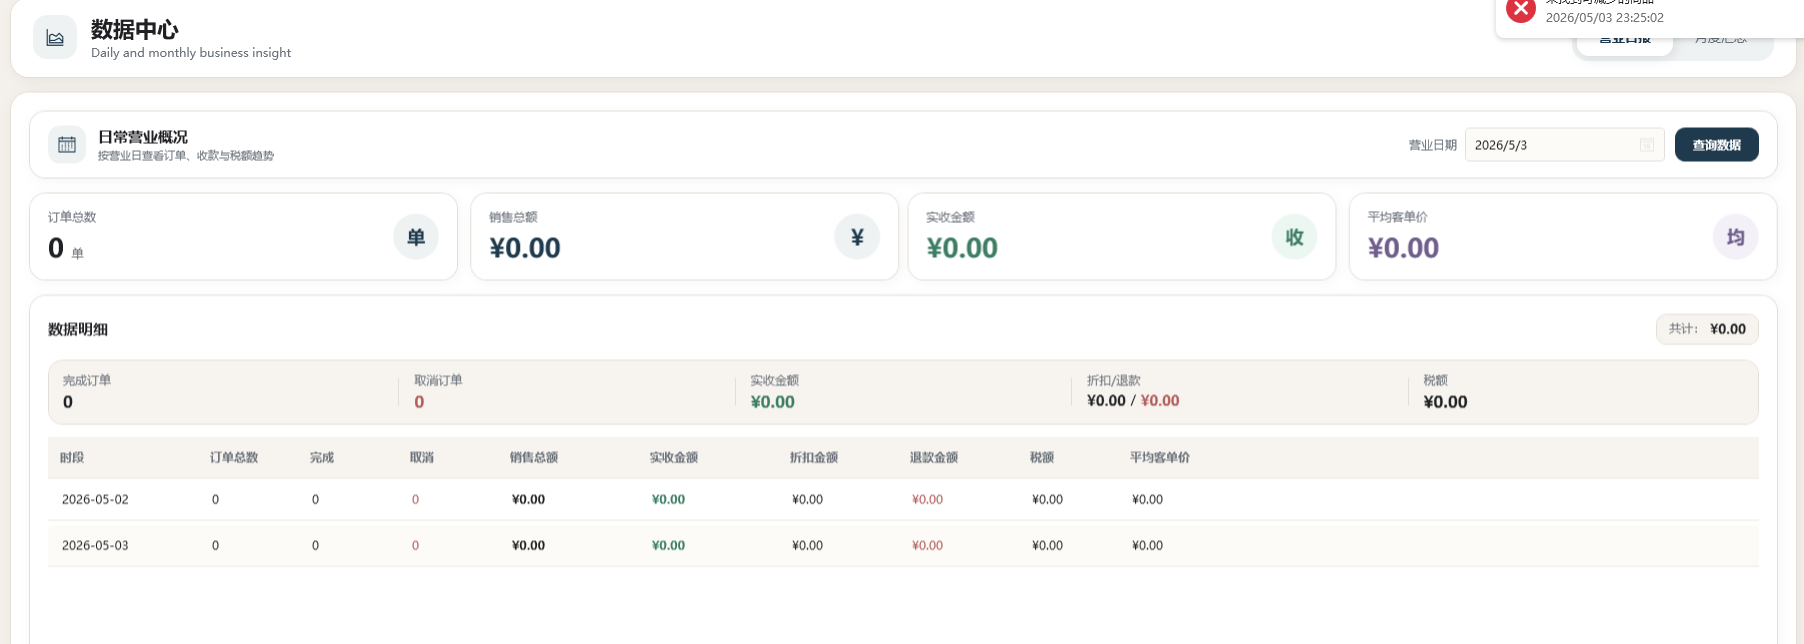
Task: Click the 折扣金额 cell in 2026-05-02 row
Action: [807, 500]
